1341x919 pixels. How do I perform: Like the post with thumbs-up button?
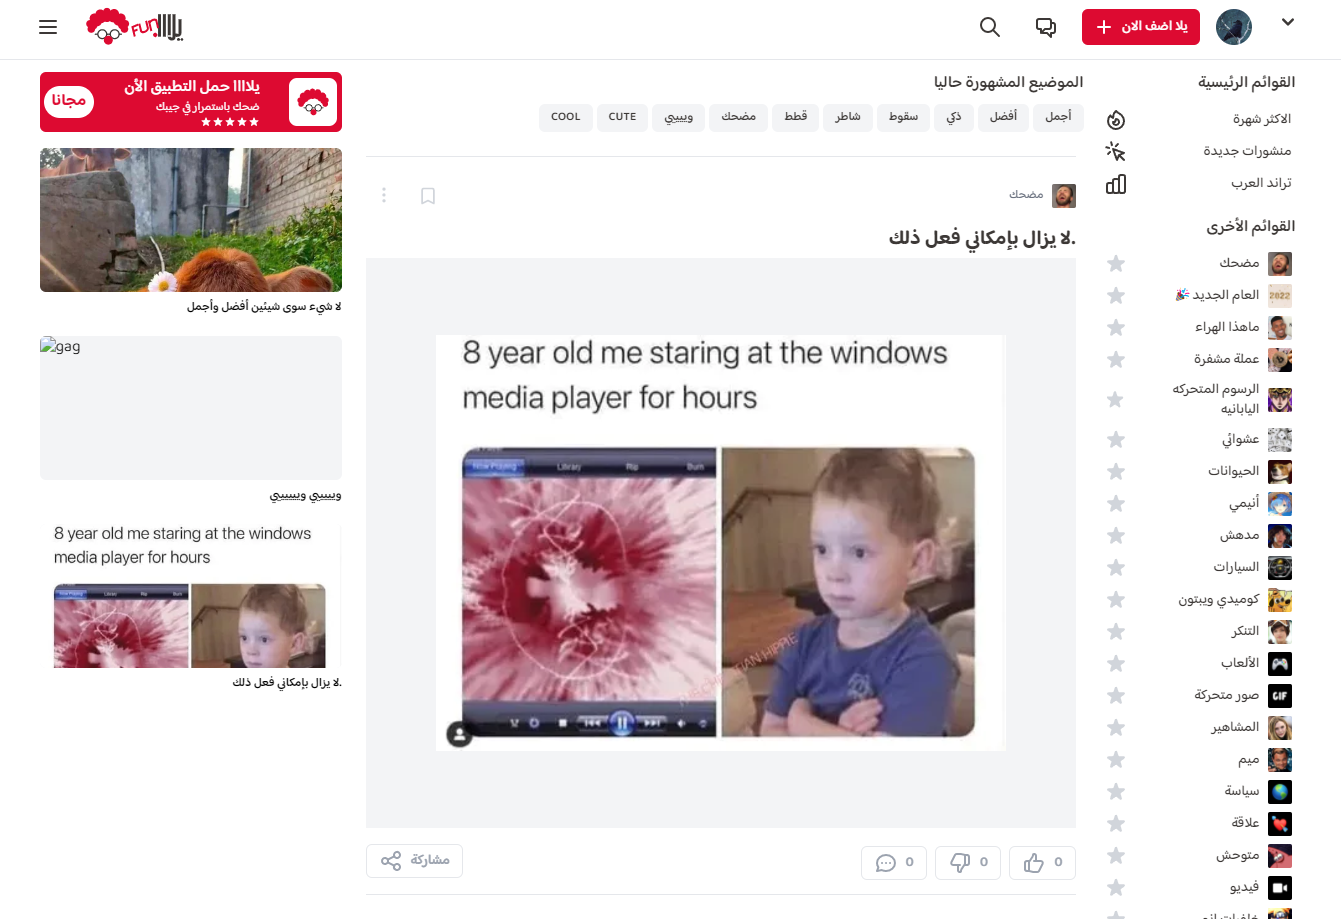[1042, 862]
